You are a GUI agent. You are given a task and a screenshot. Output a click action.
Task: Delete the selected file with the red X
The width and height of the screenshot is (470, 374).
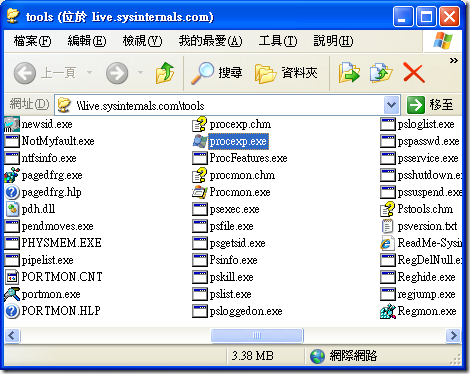414,73
